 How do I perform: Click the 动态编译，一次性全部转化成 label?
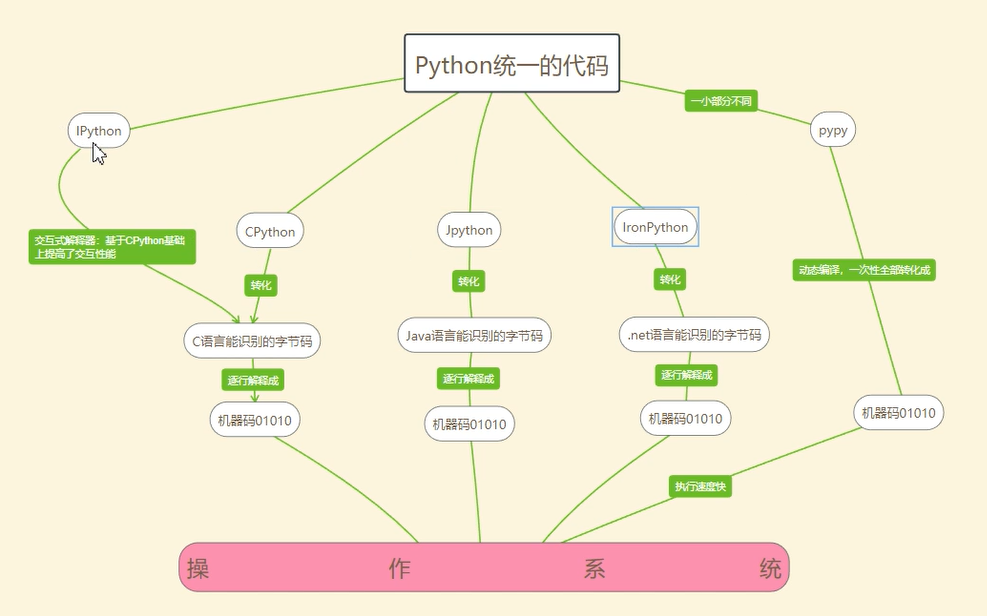[x=864, y=270]
